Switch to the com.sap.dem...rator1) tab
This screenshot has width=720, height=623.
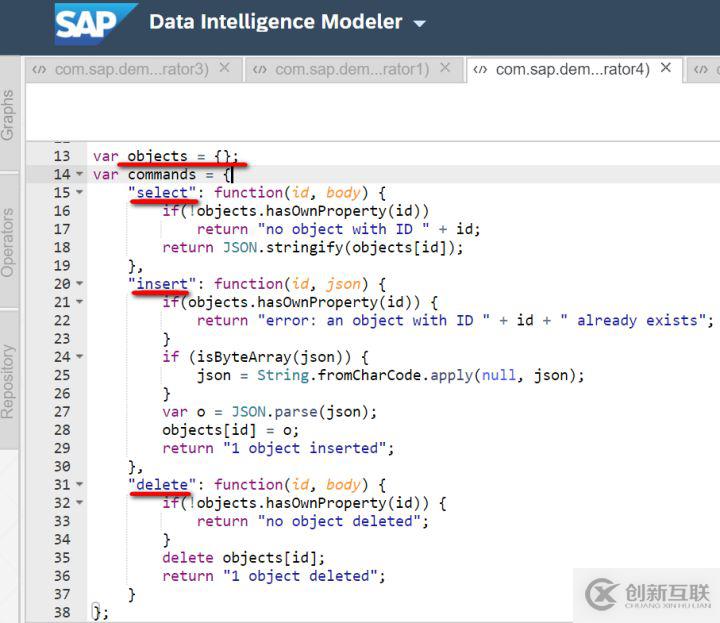click(x=351, y=69)
